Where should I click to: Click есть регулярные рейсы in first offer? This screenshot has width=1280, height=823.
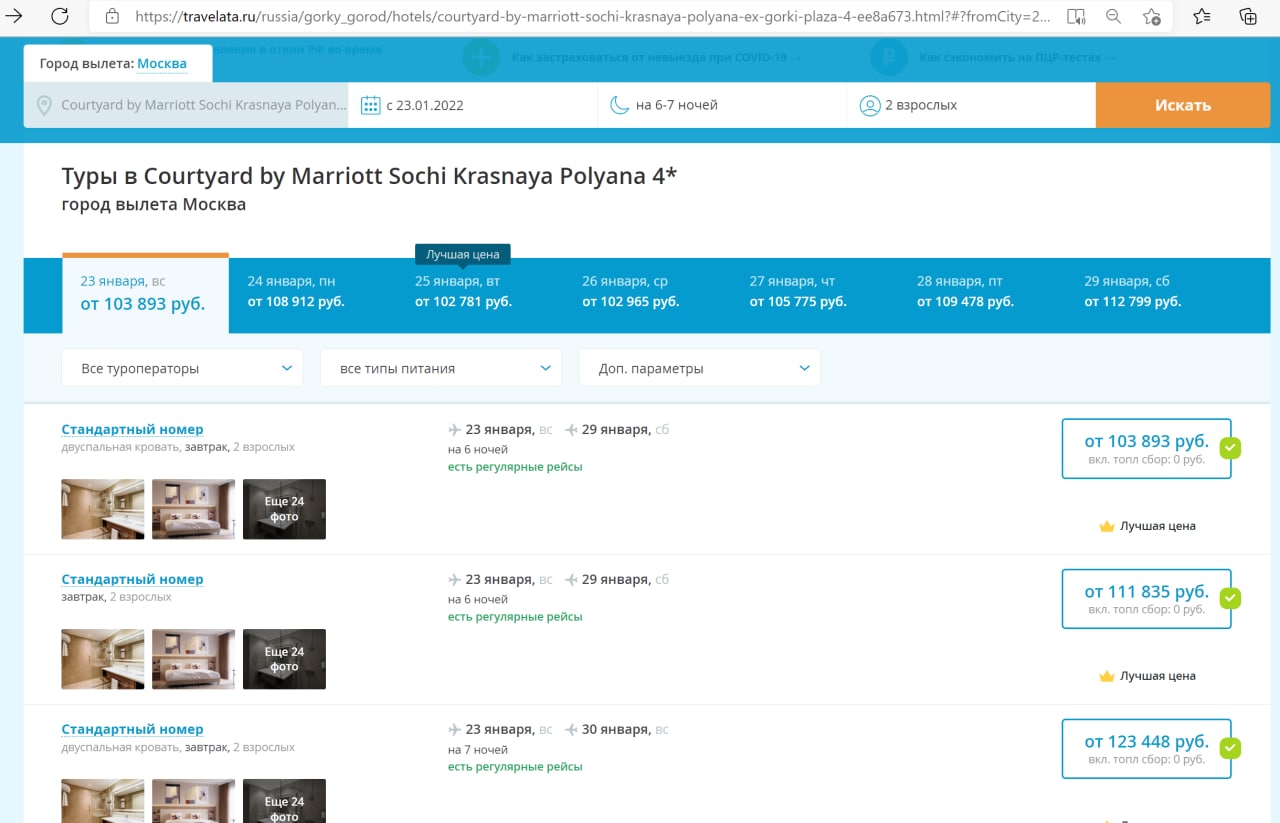(x=515, y=467)
